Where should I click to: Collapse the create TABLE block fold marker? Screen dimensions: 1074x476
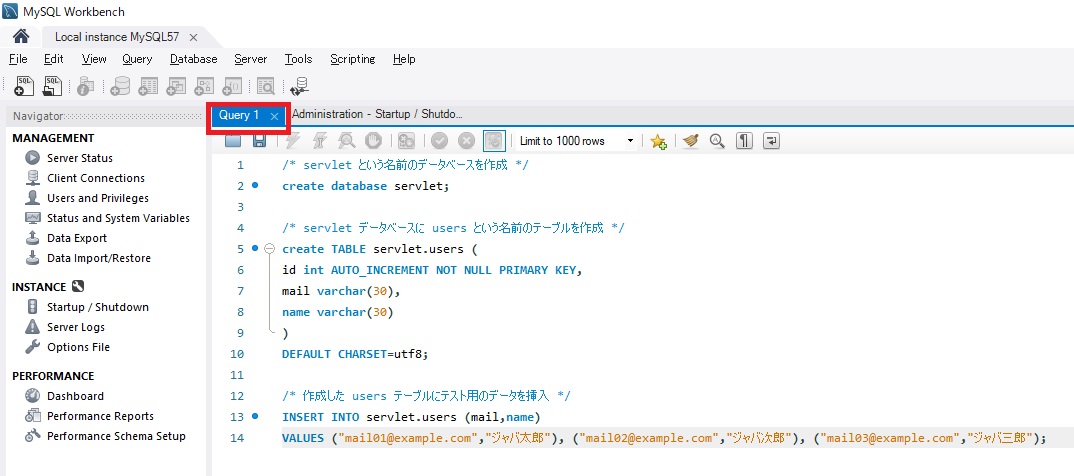(x=269, y=249)
